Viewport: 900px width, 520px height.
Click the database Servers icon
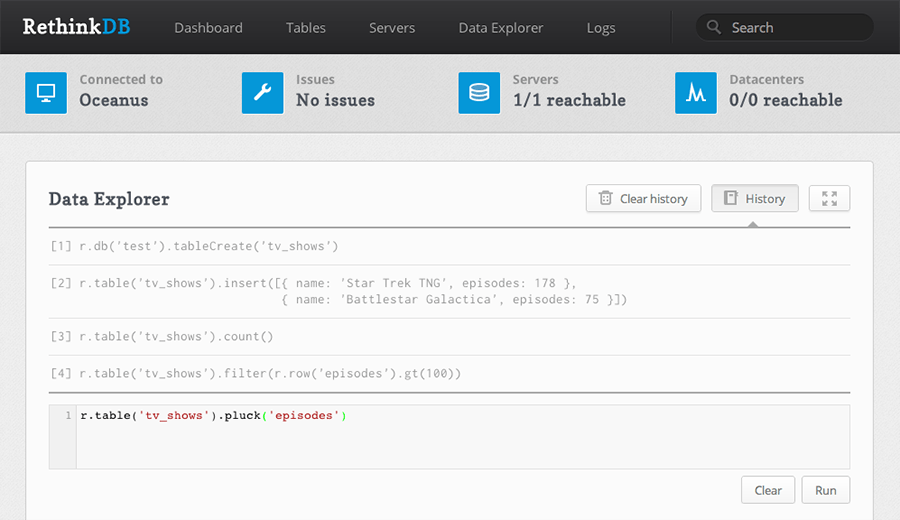(479, 92)
